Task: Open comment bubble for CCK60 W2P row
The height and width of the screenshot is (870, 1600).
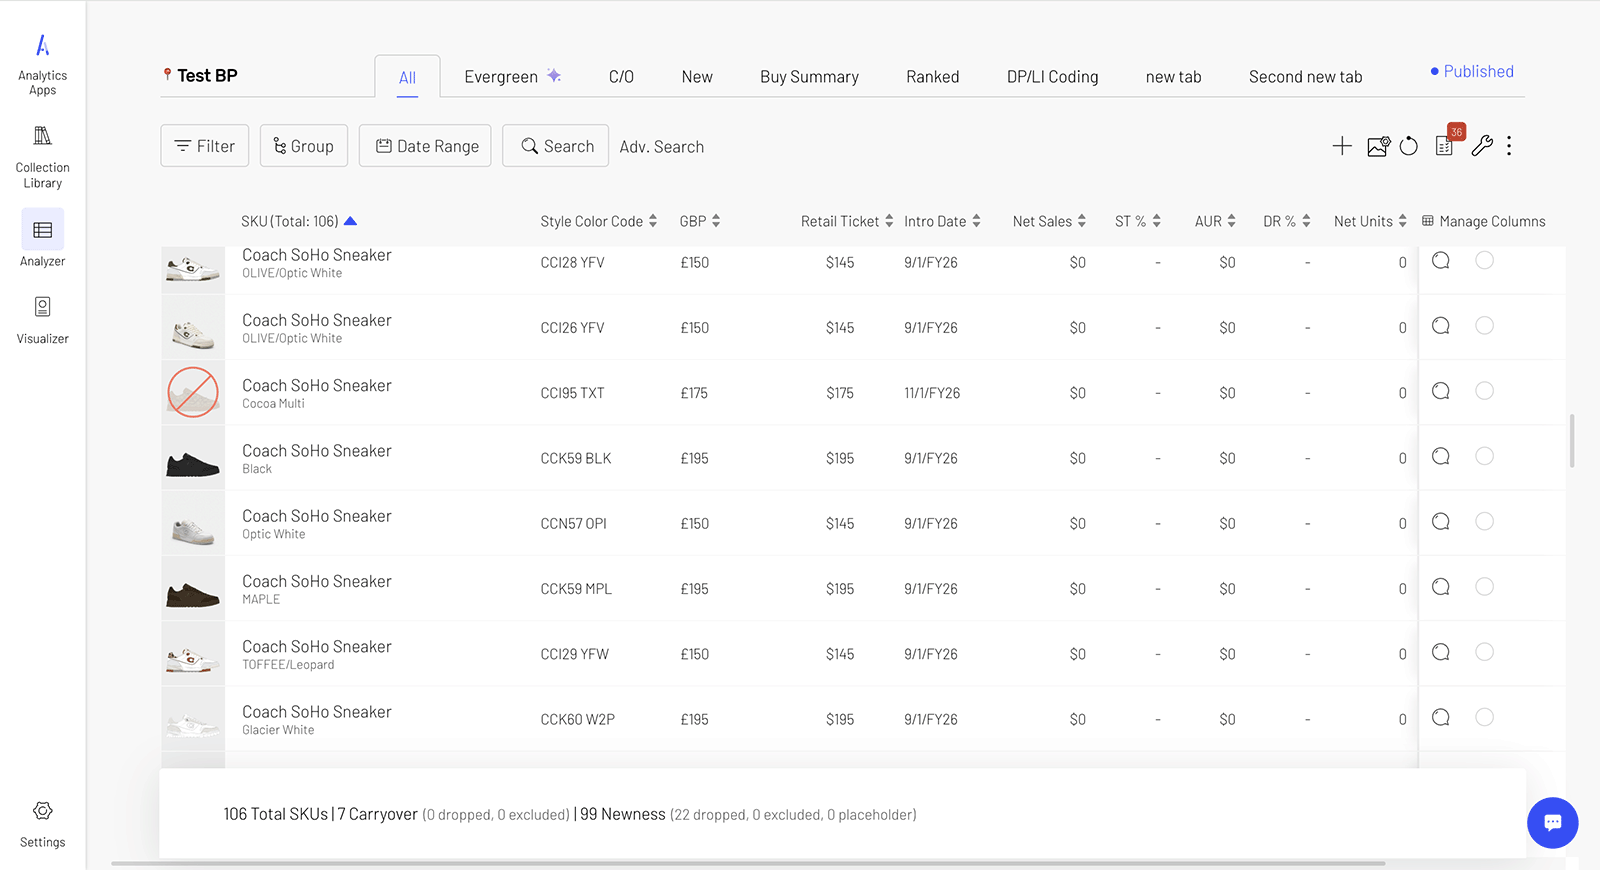Action: 1441,717
